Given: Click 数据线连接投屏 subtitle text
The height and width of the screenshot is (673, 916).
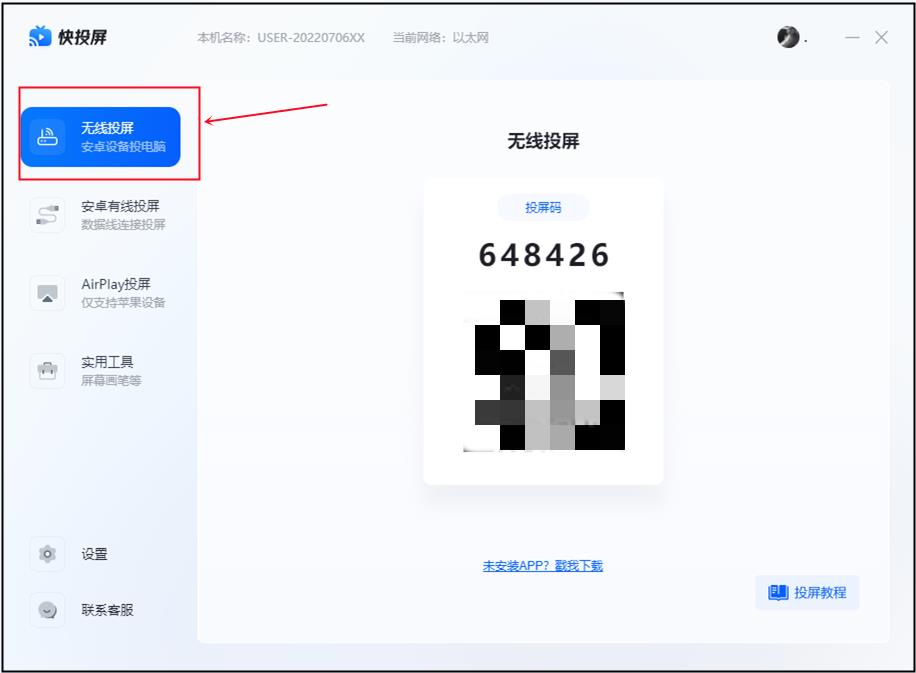Looking at the screenshot, I should click(x=123, y=224).
